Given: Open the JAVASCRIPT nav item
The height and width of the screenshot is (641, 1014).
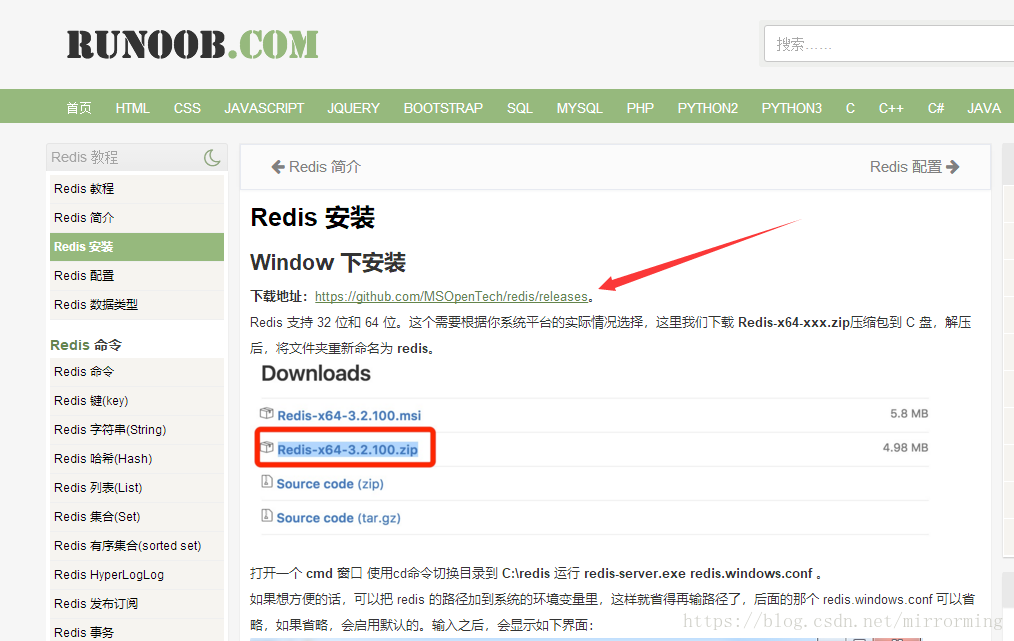Looking at the screenshot, I should (x=264, y=108).
